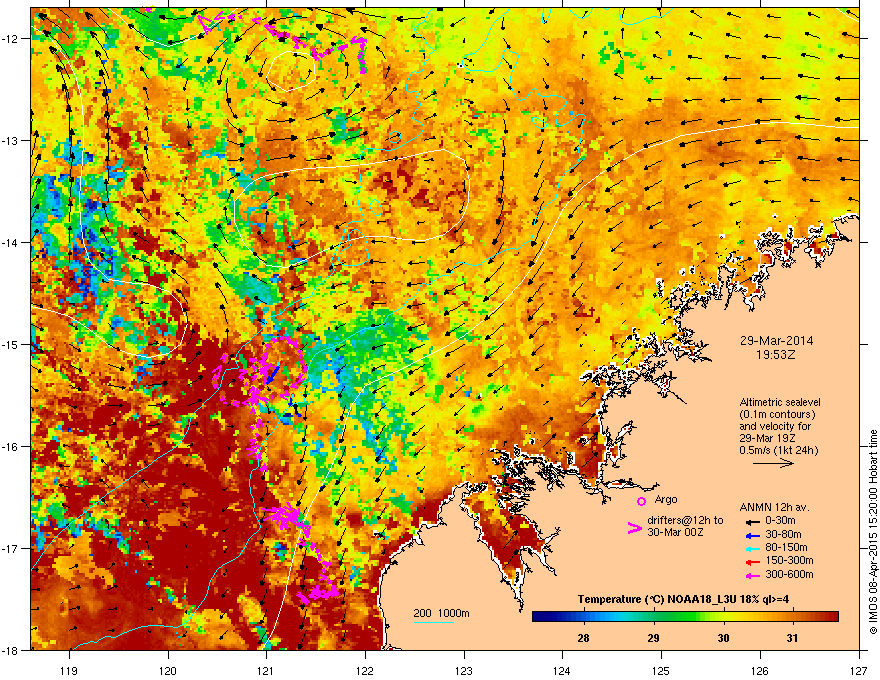This screenshot has height=680, width=880.
Task: Click the Altimetric sealevel caption line
Action: coord(780,402)
